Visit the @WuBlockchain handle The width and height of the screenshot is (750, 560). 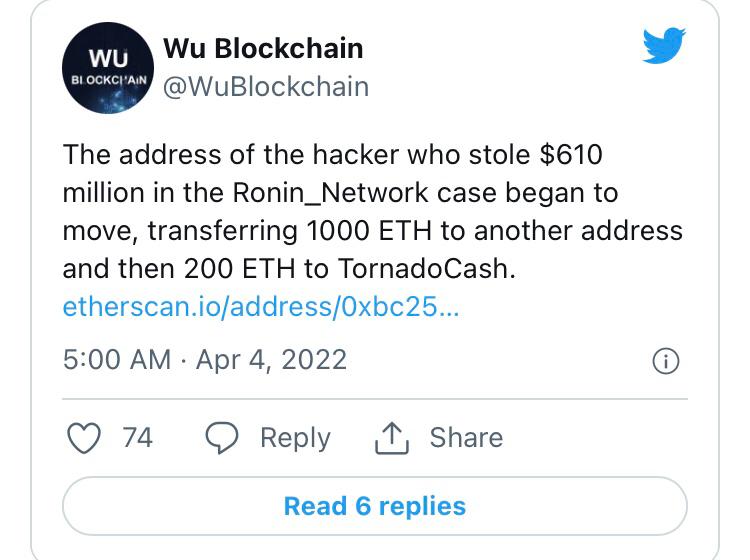click(x=265, y=86)
